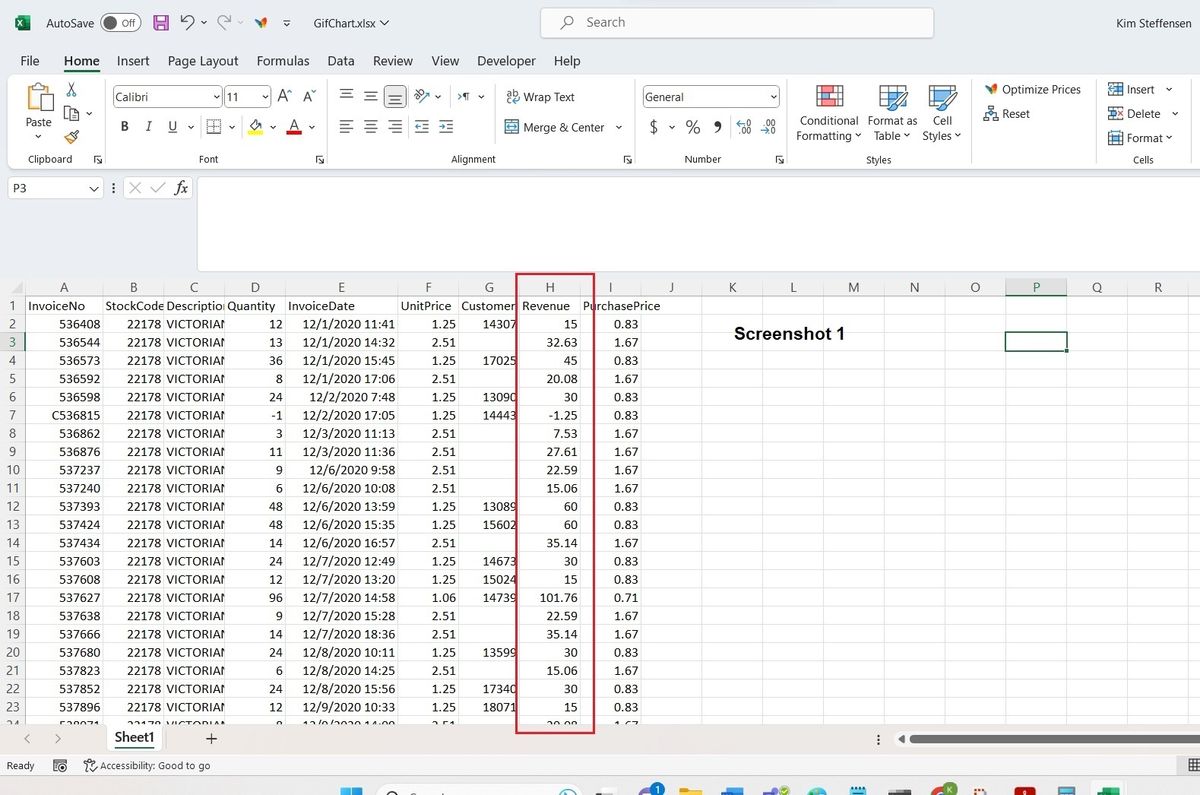Switch to the Formulas ribbon tab
Viewport: 1200px width, 795px height.
[x=283, y=61]
